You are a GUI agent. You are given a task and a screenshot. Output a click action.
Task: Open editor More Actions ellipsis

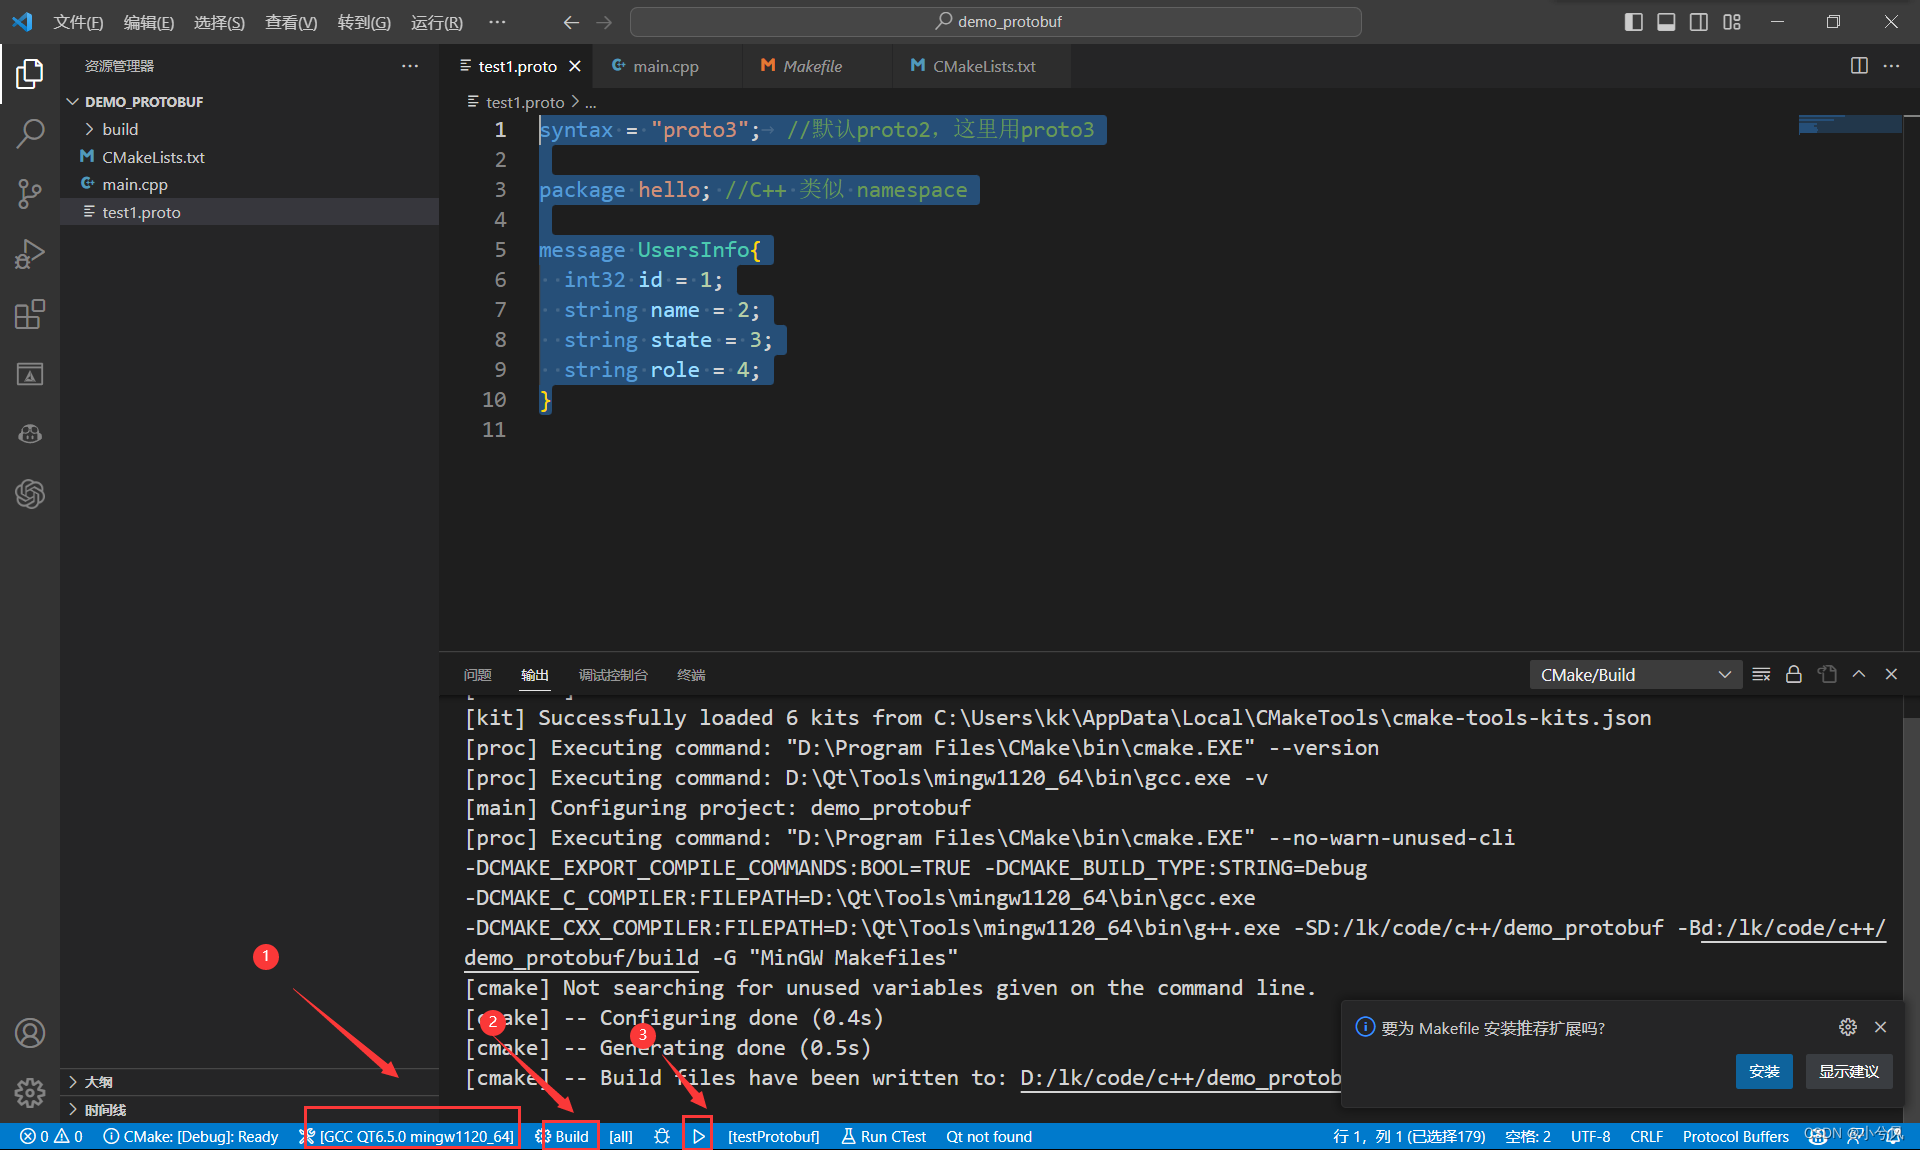coord(1891,66)
